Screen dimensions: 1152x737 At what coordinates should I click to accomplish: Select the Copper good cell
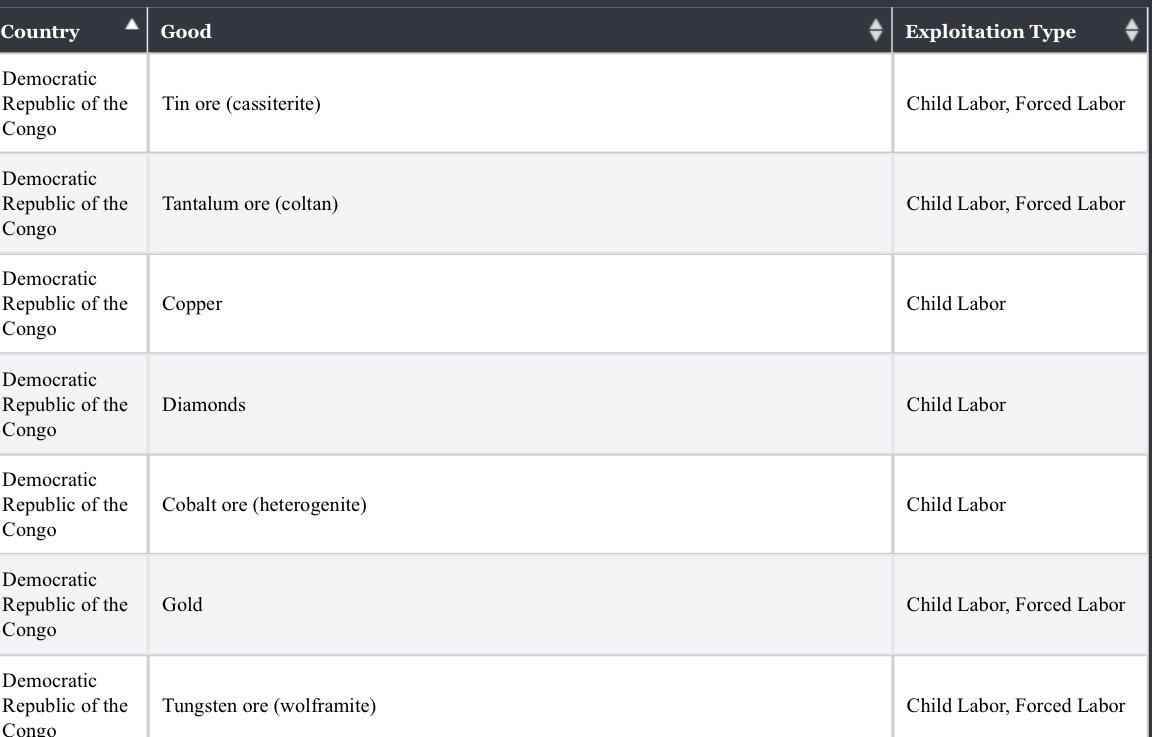click(x=192, y=304)
